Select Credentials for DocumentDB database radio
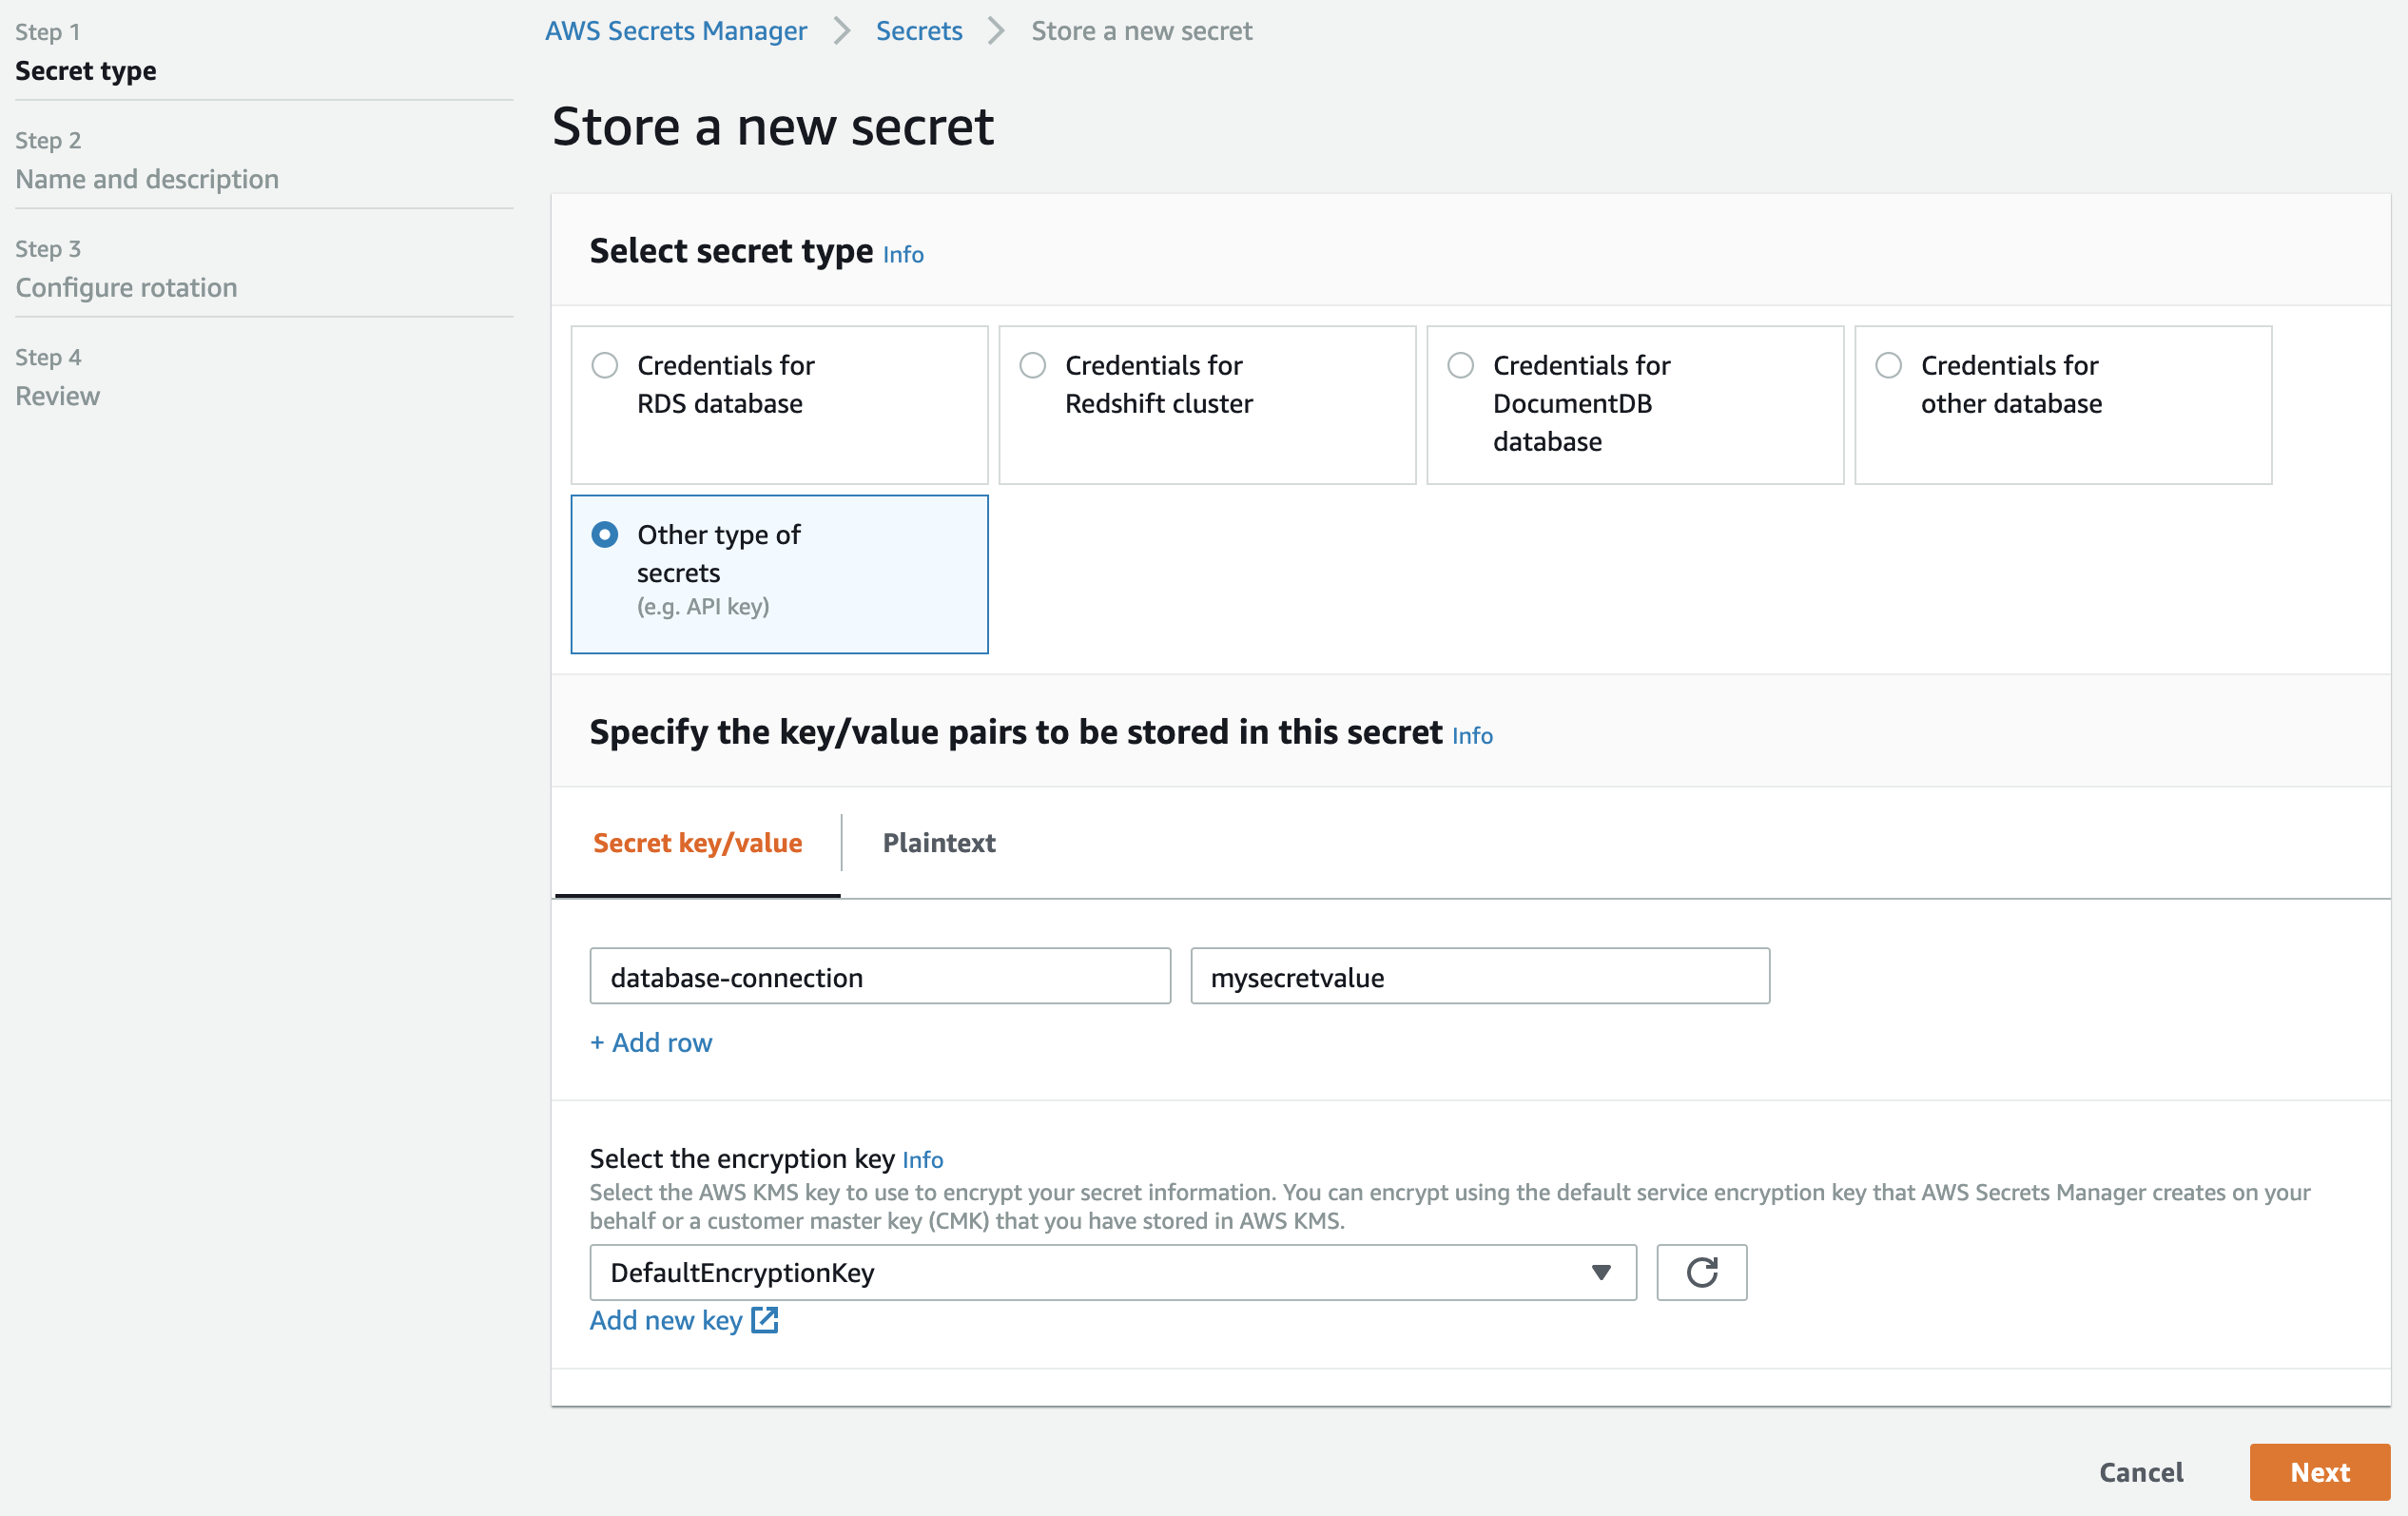 1461,365
